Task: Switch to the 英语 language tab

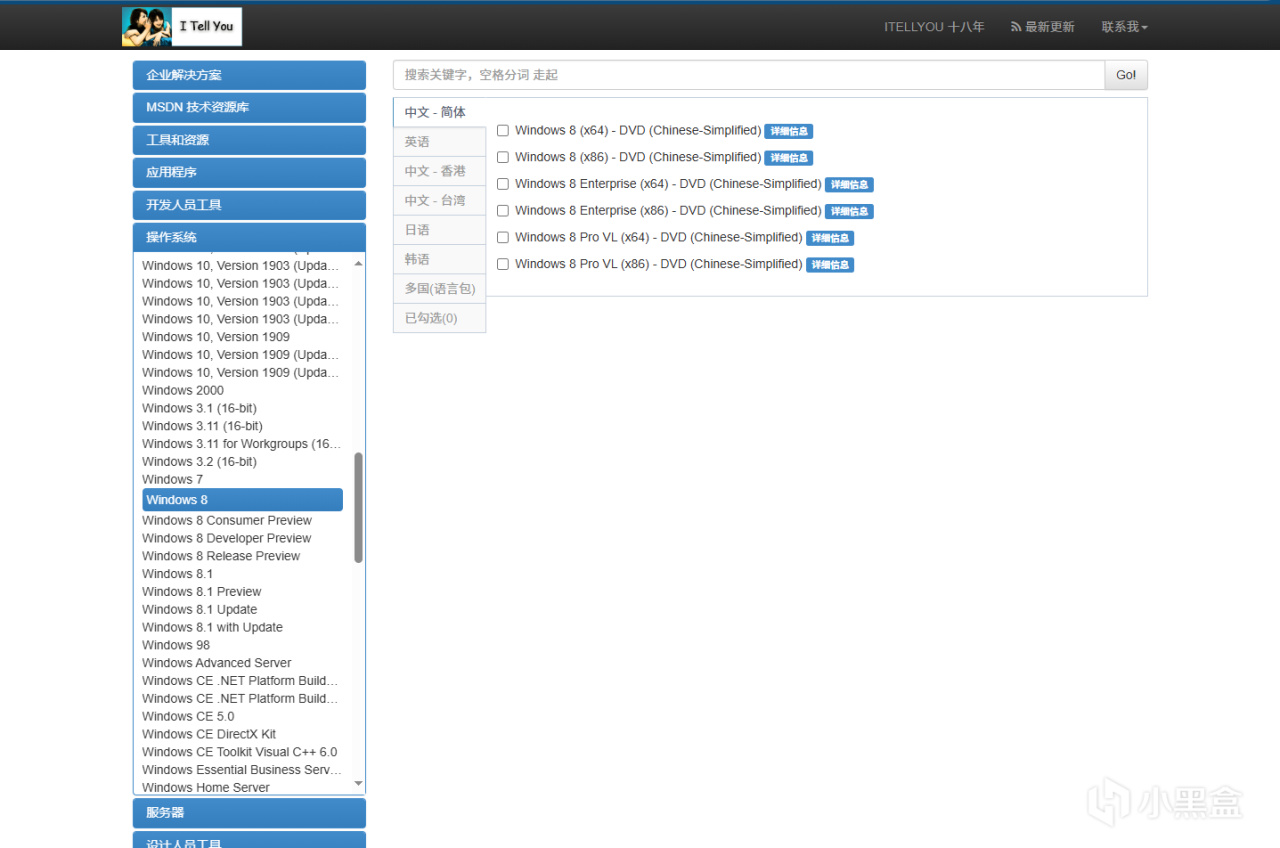Action: [x=439, y=142]
